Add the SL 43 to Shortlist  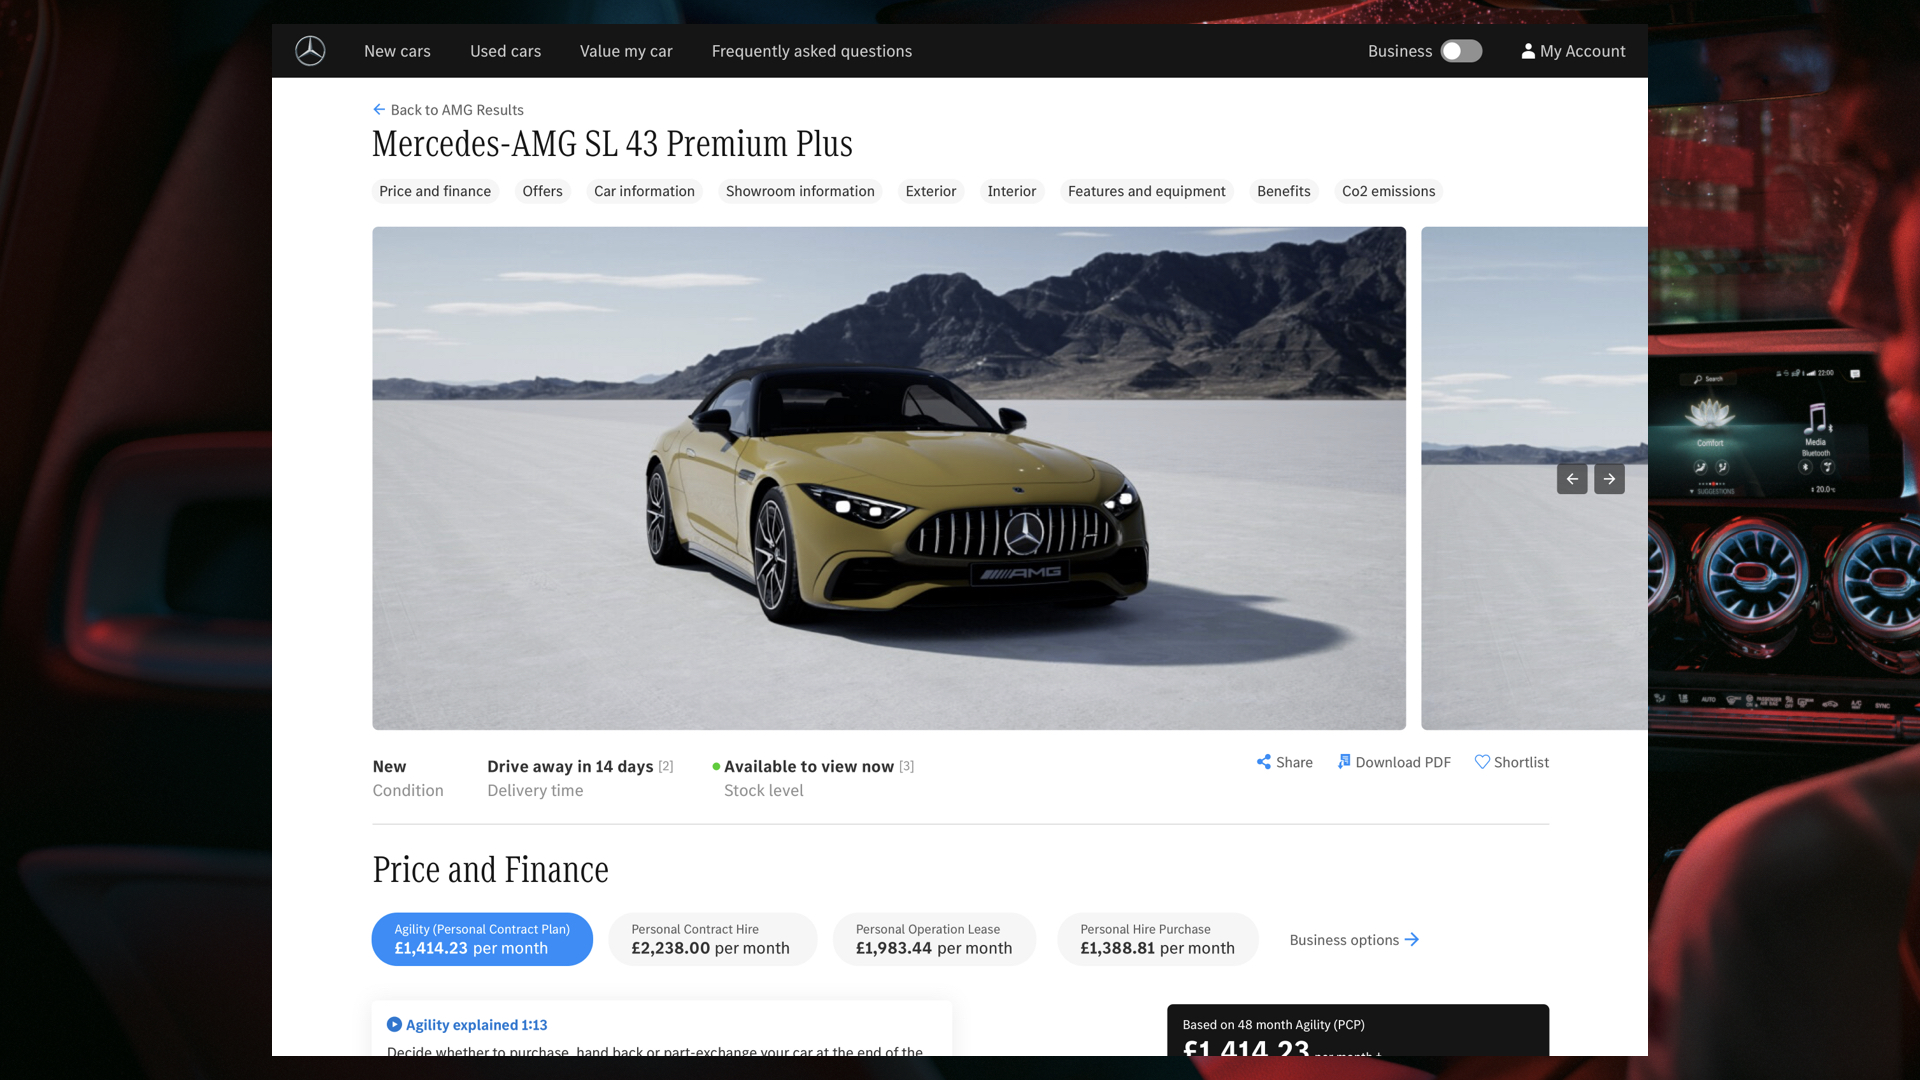pyautogui.click(x=1511, y=762)
